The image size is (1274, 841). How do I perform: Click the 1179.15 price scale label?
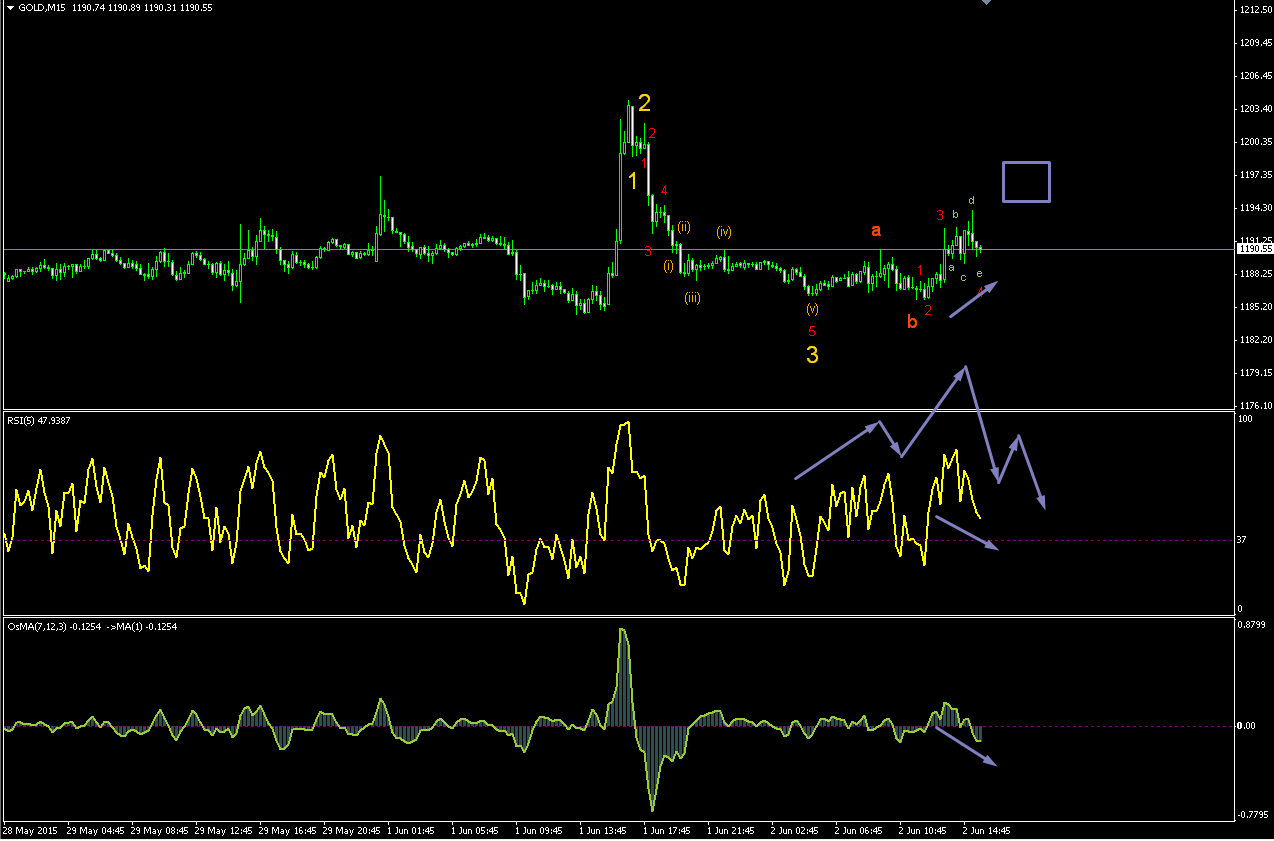tap(1254, 373)
